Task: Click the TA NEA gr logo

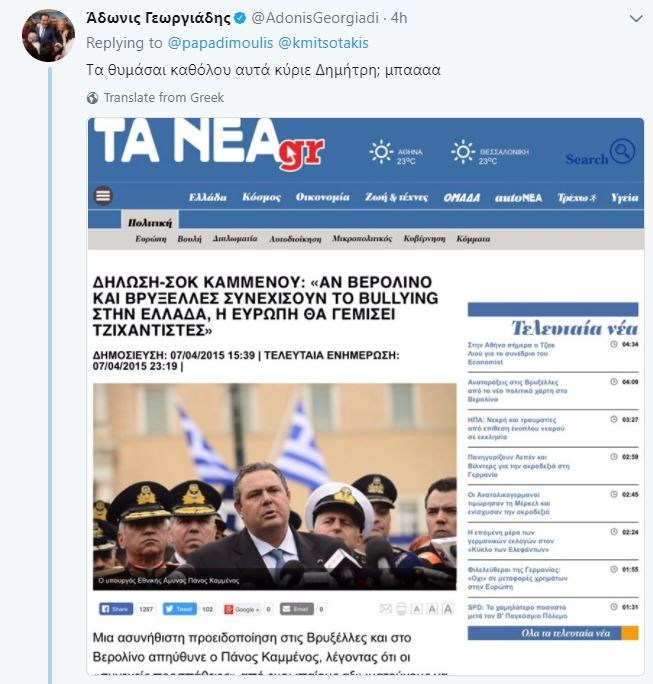Action: pos(209,144)
